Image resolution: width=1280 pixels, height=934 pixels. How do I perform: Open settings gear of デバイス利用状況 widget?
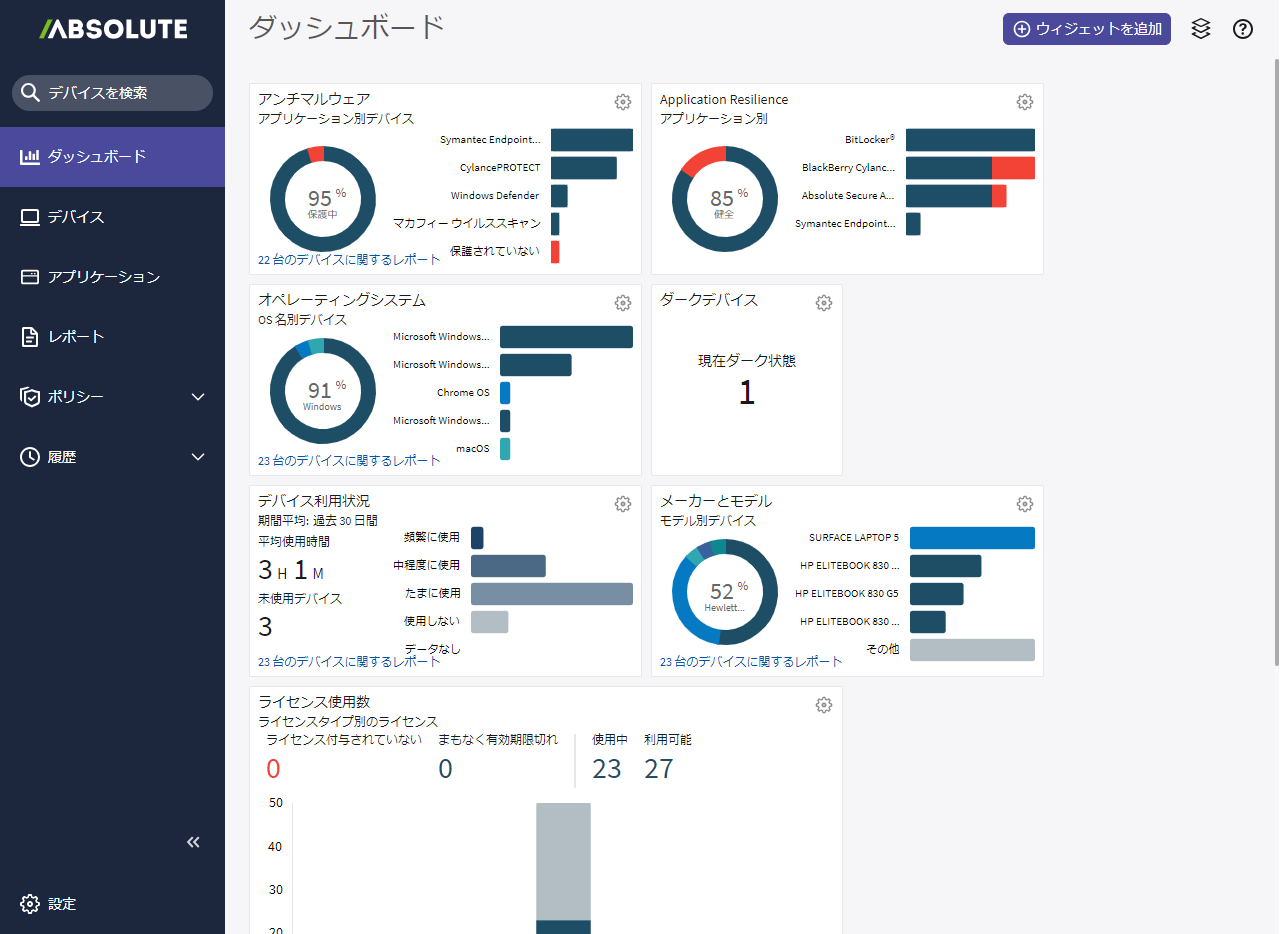(x=623, y=504)
